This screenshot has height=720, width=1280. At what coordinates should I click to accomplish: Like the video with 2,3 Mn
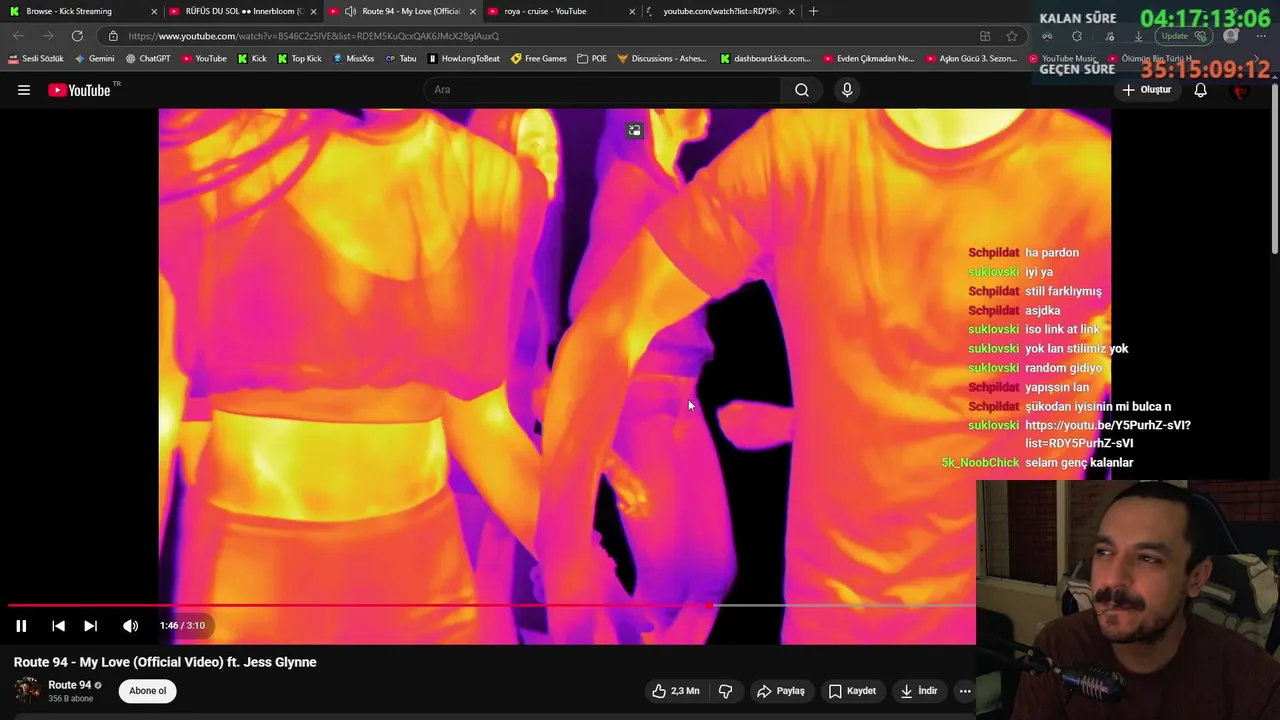coord(676,691)
